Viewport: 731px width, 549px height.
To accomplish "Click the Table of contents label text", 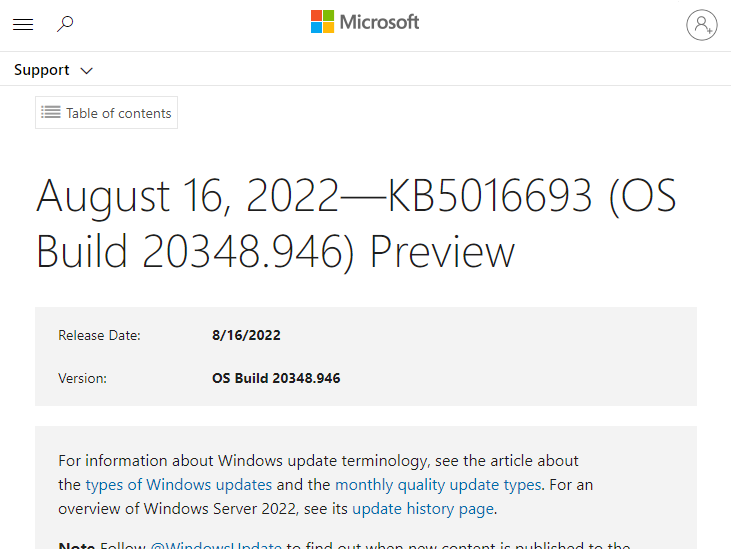I will point(119,113).
